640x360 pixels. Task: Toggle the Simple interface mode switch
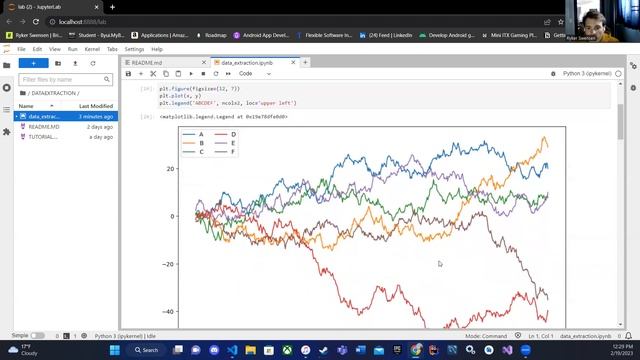point(38,336)
